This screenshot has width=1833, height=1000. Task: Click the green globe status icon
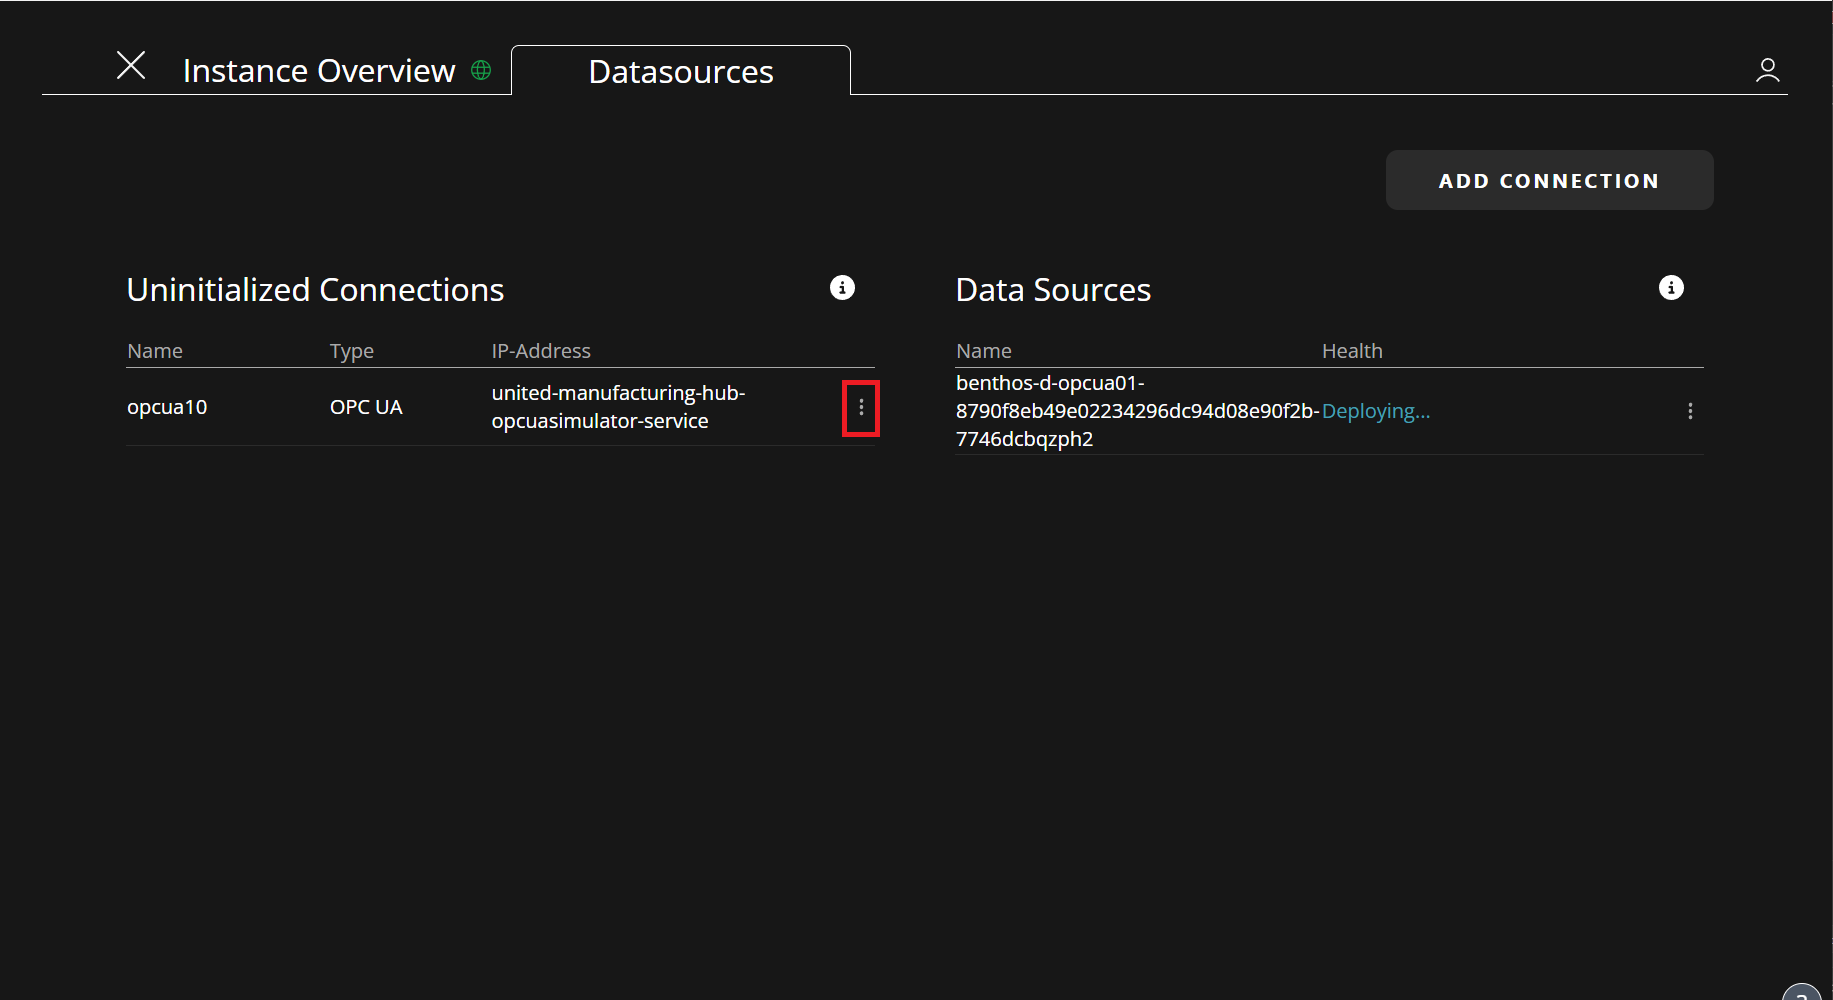tap(481, 70)
